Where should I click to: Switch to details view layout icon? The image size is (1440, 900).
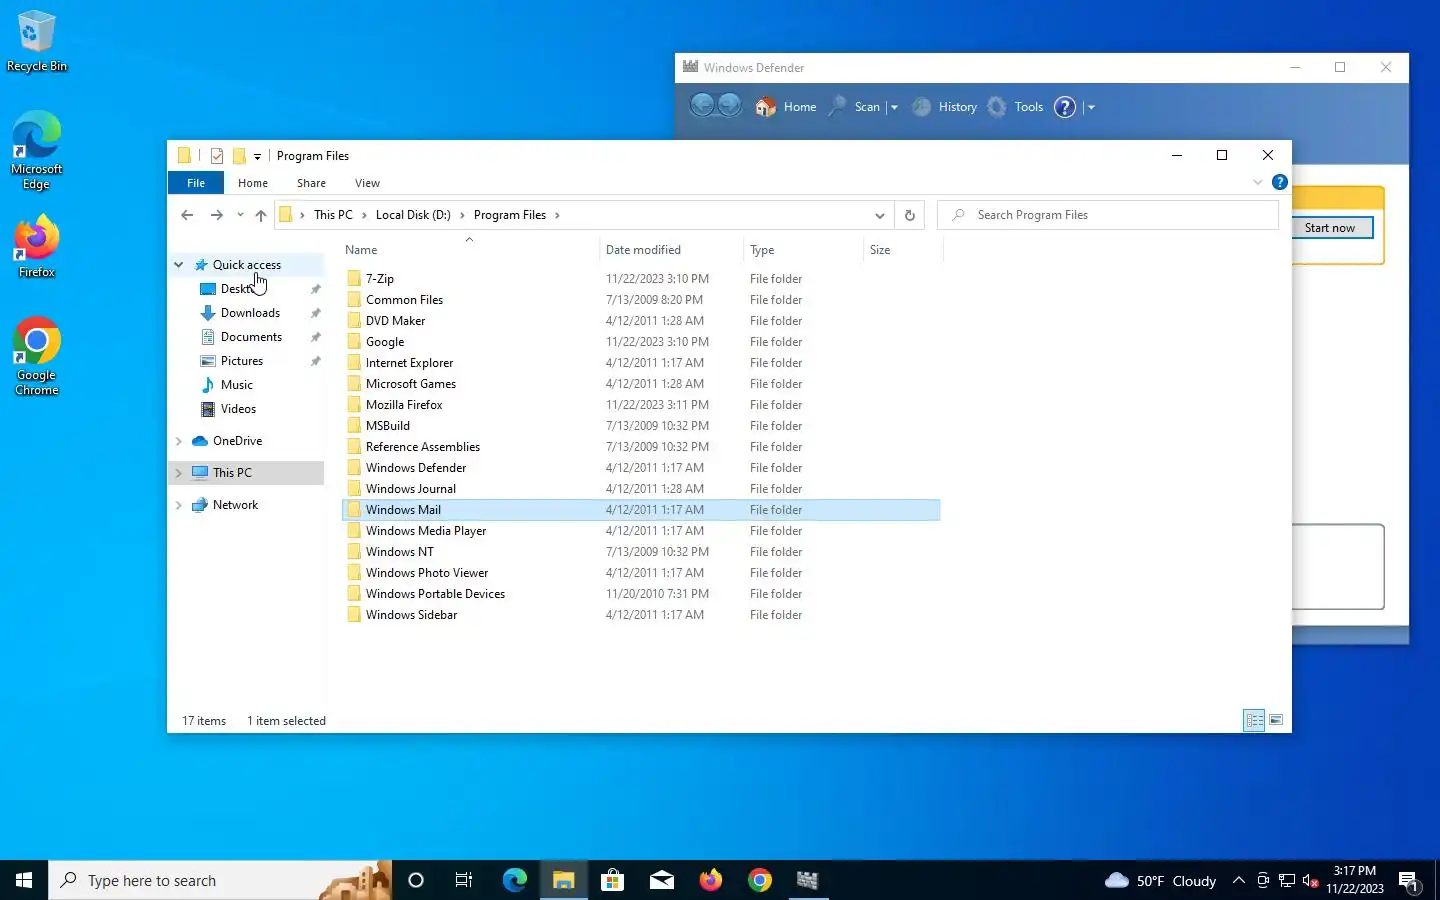pyautogui.click(x=1254, y=720)
